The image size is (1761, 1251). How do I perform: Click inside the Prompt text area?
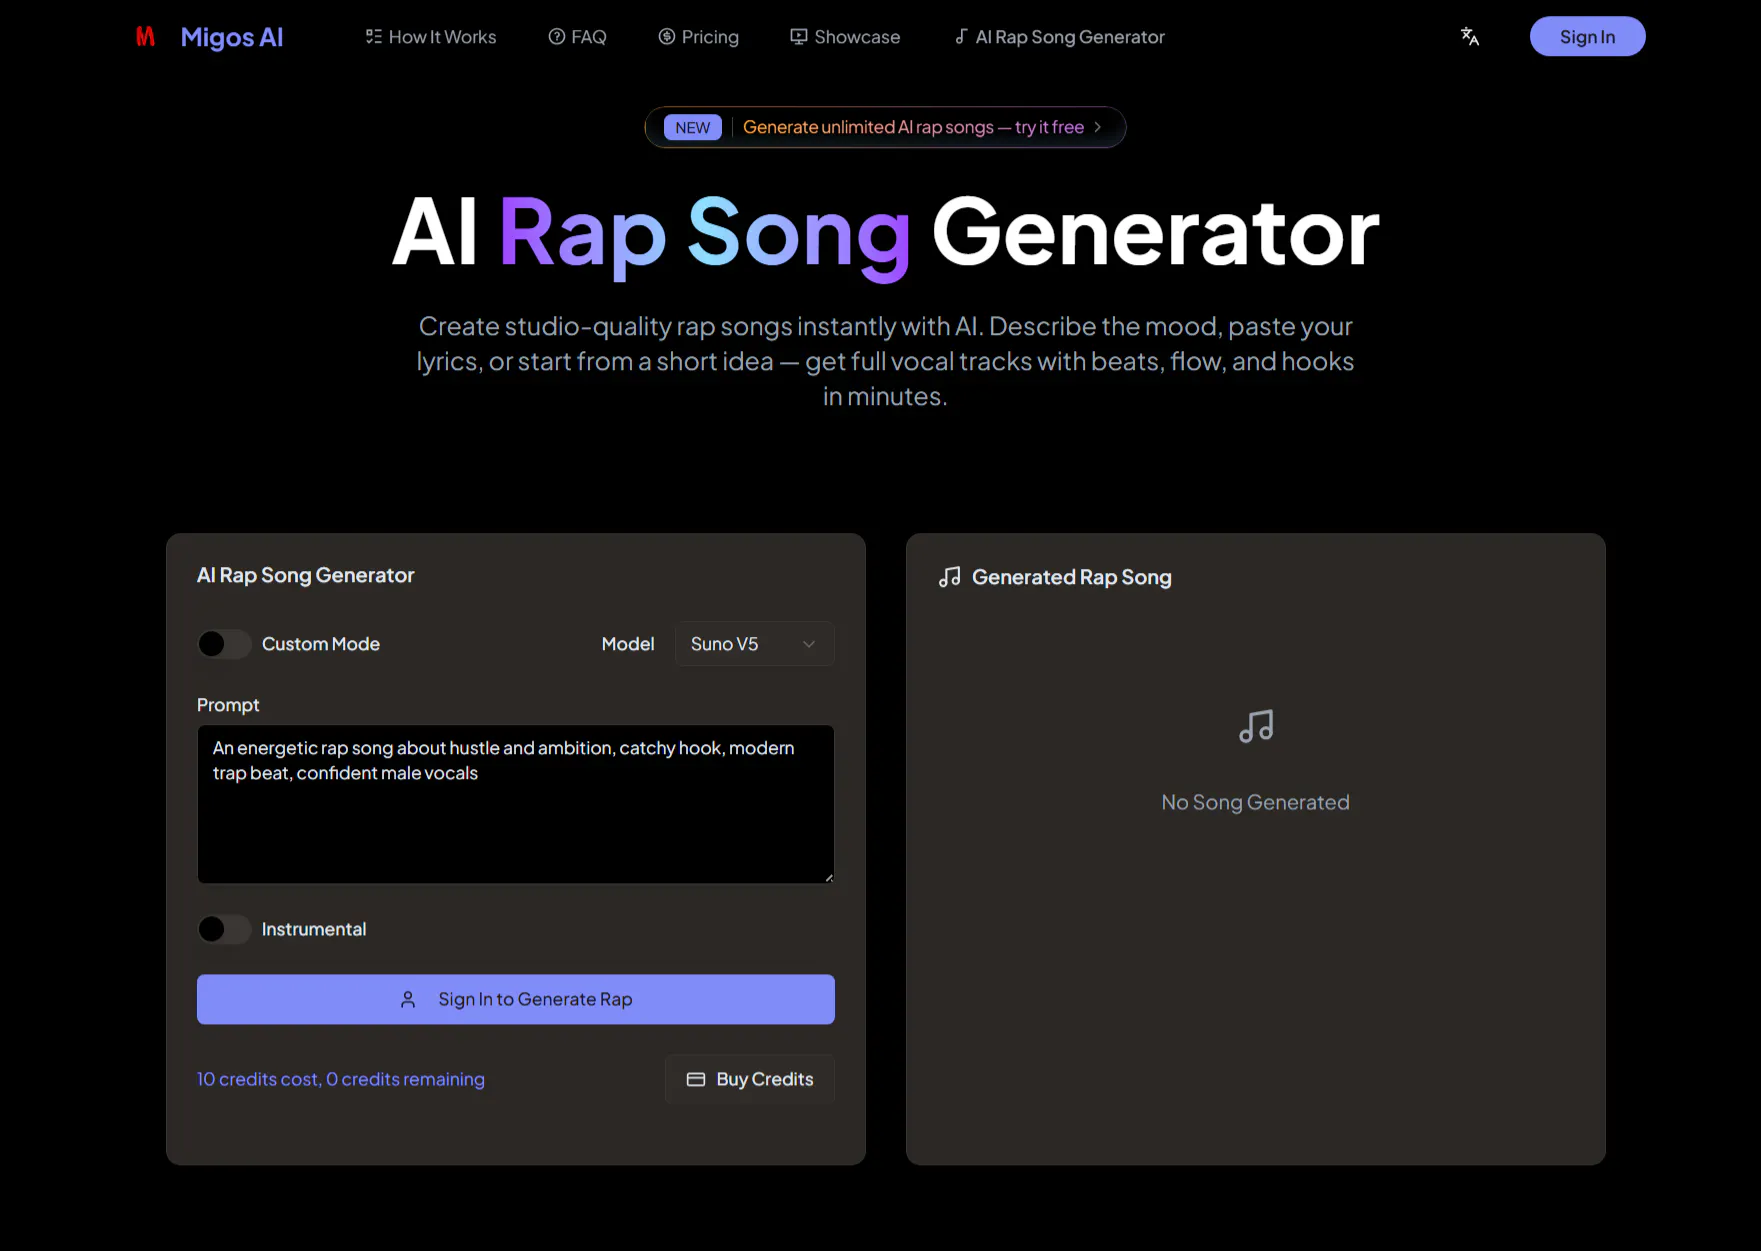click(516, 804)
